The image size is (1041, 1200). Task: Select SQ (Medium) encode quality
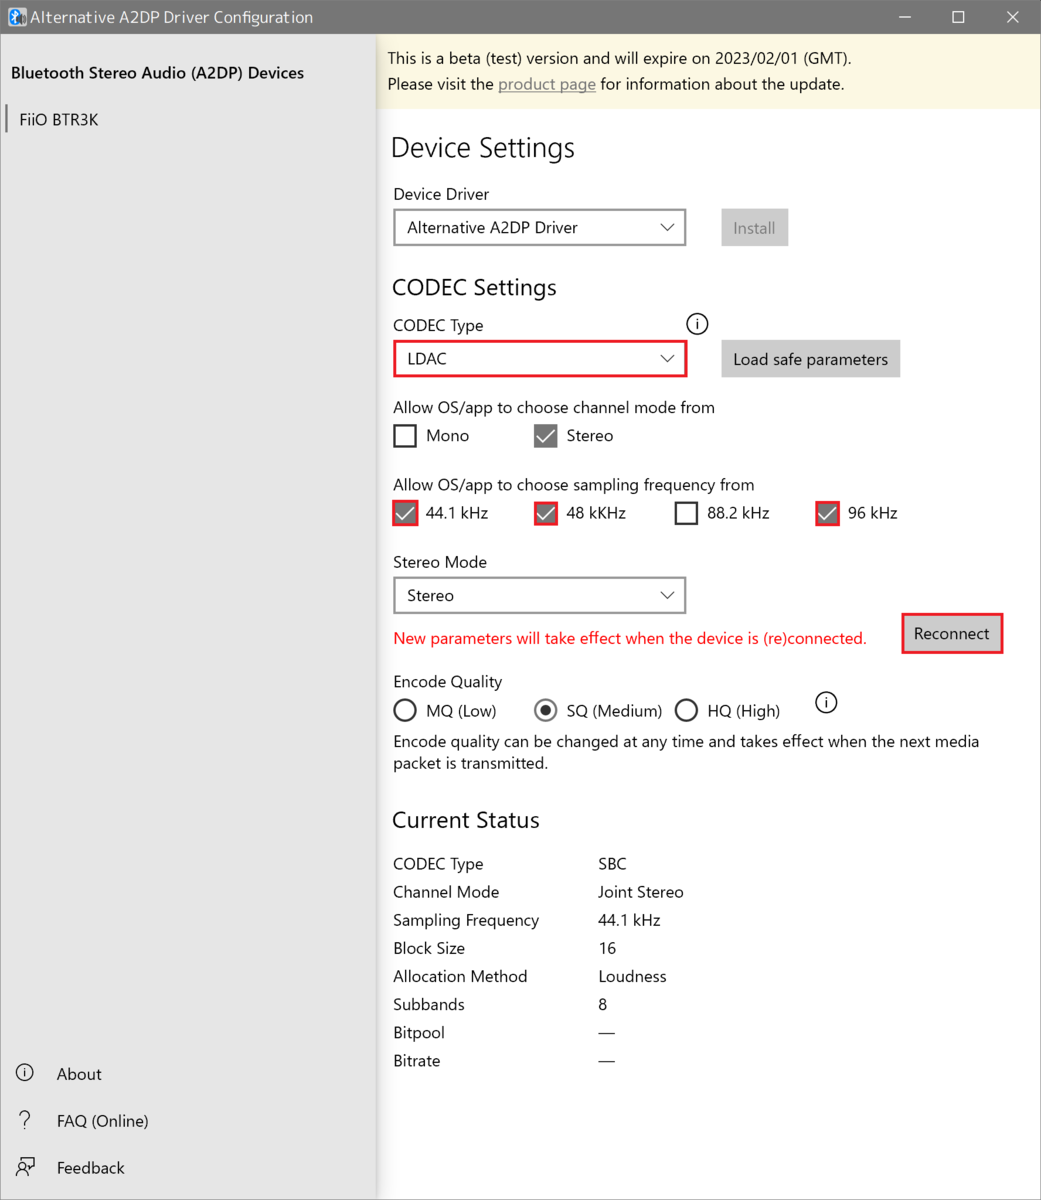click(545, 710)
